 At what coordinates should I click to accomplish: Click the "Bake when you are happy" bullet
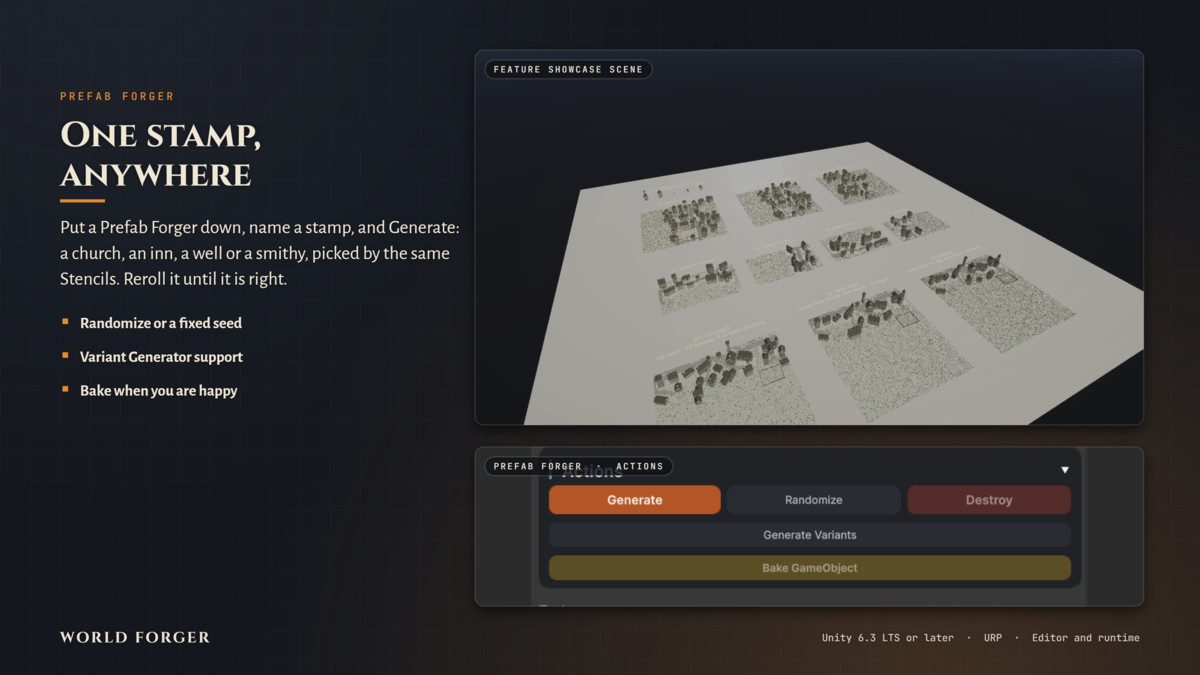[159, 391]
